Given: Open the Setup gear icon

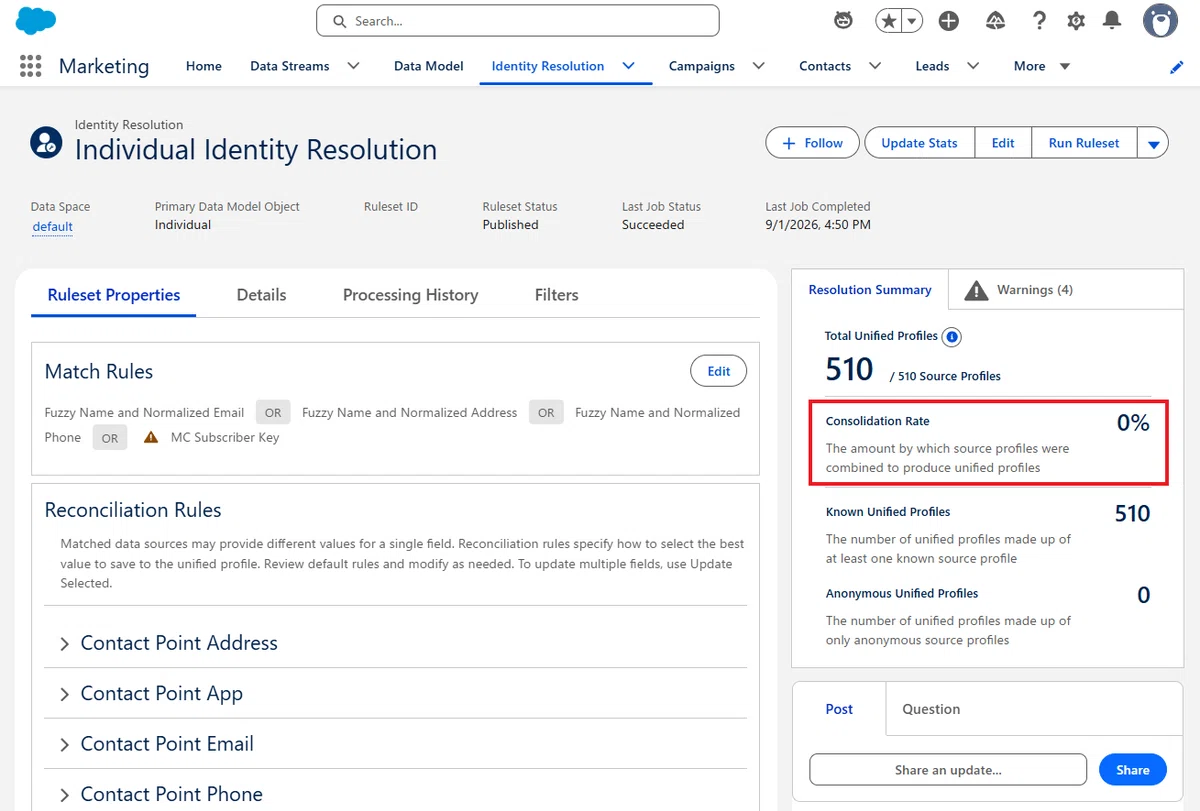Looking at the screenshot, I should tap(1076, 21).
